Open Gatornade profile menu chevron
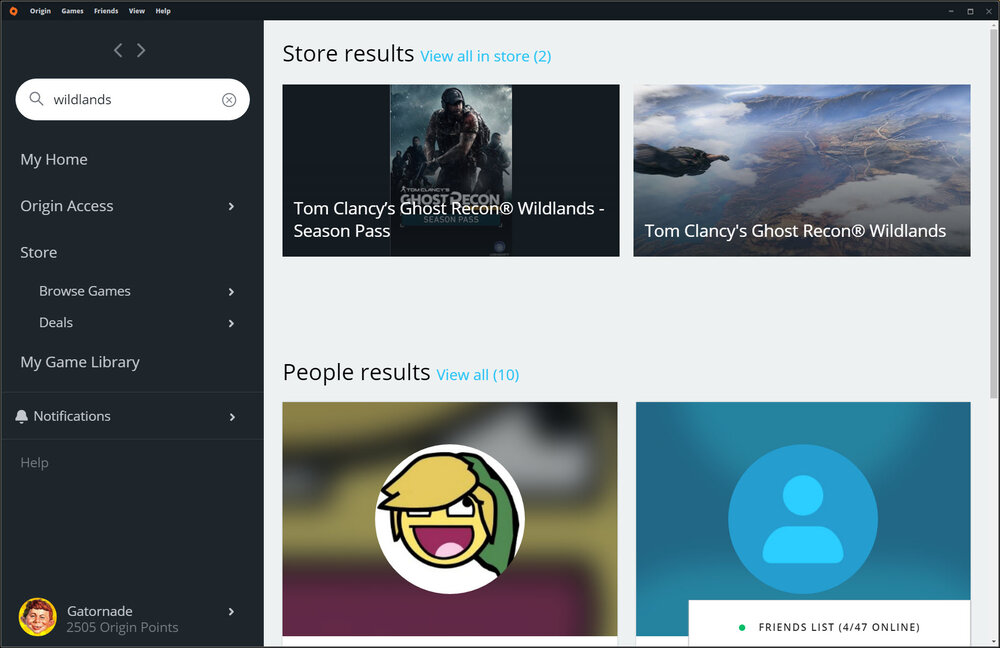The height and width of the screenshot is (648, 1000). point(231,612)
